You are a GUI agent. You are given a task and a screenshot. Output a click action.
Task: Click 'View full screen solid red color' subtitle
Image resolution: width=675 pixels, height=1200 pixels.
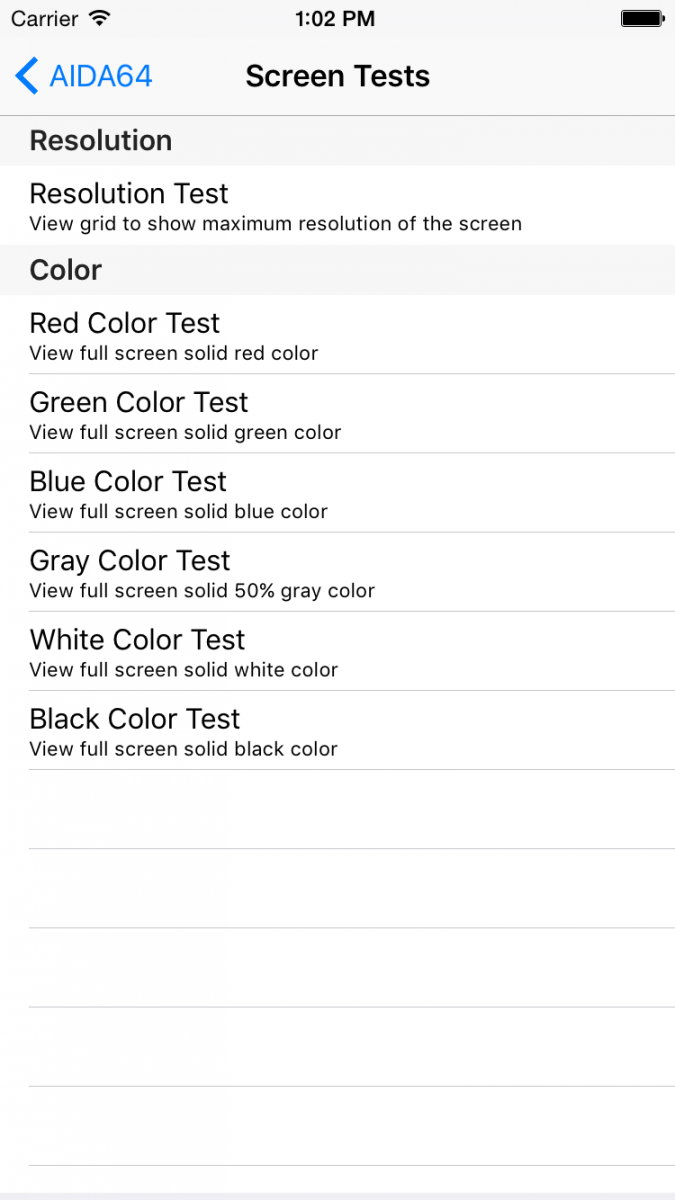(174, 354)
